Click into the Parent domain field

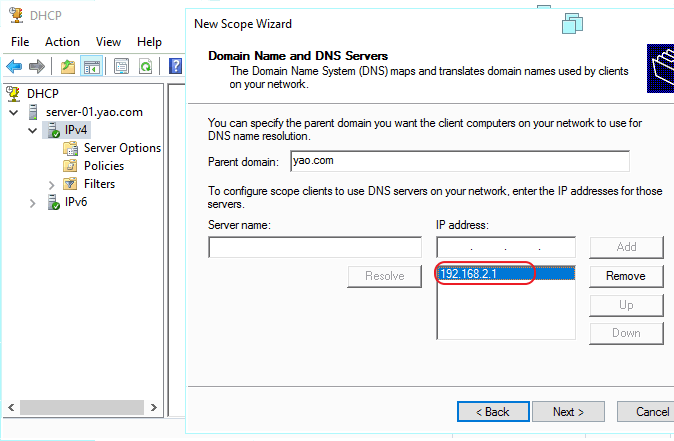coord(458,161)
